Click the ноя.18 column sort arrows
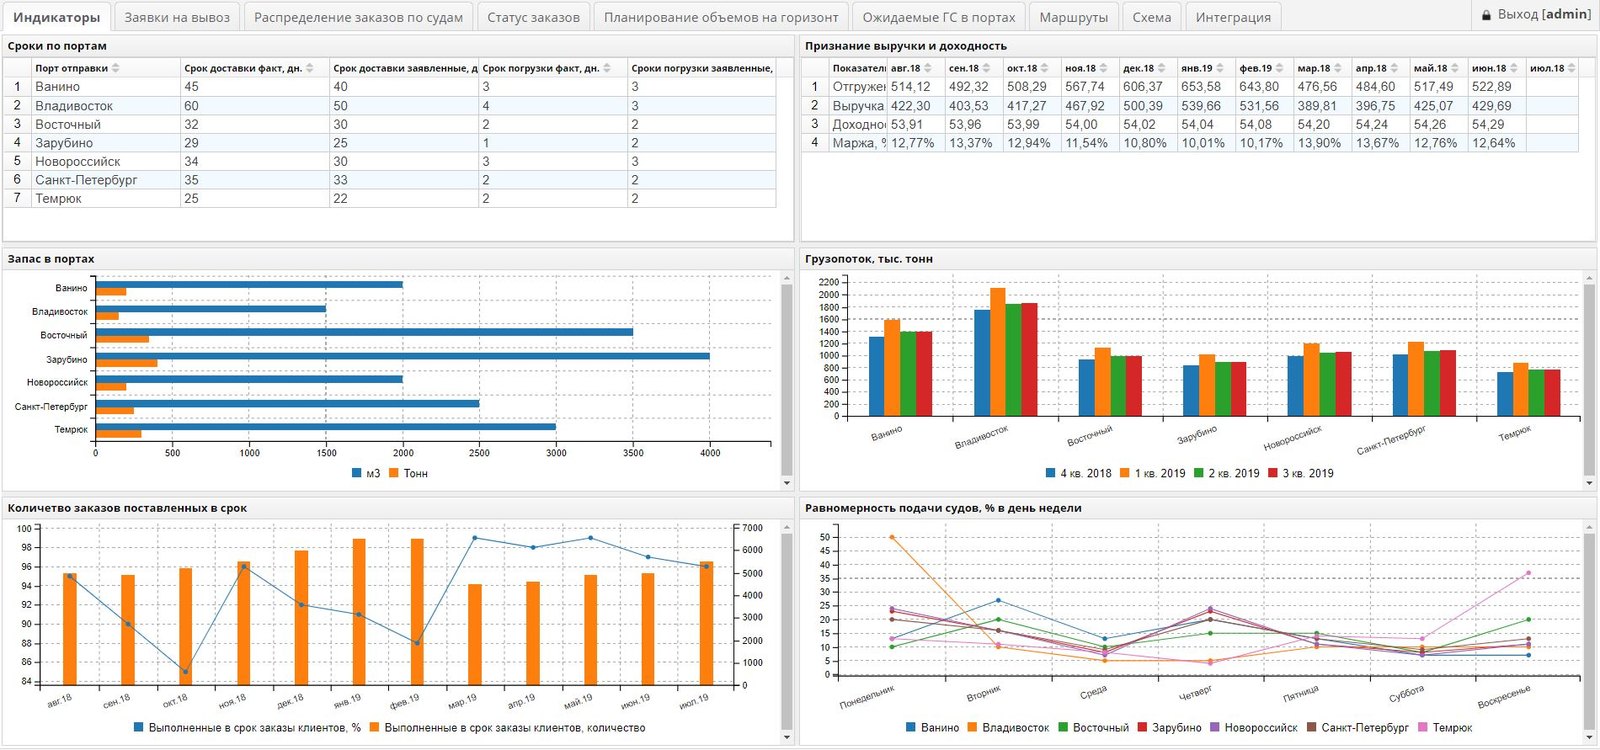 (1103, 68)
